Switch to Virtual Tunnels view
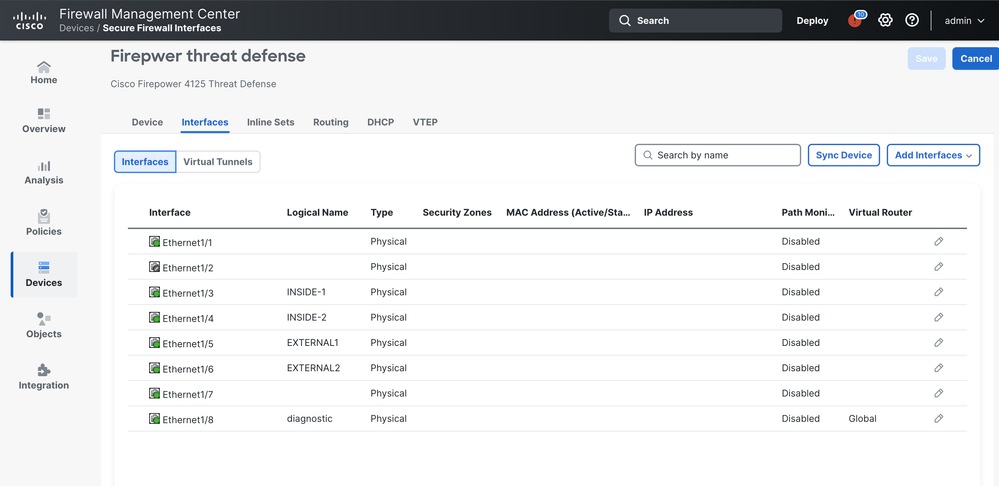This screenshot has width=999, height=486. [218, 162]
